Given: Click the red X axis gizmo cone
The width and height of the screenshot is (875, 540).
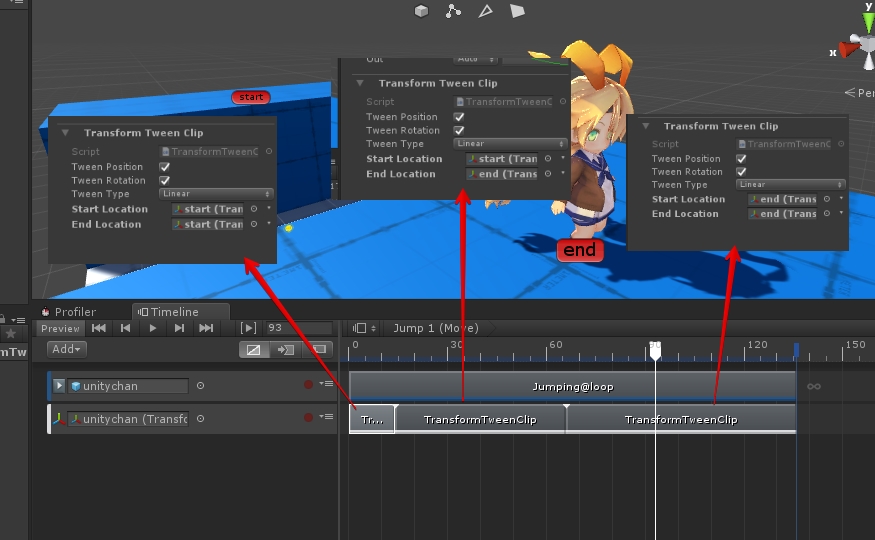Looking at the screenshot, I should 849,49.
